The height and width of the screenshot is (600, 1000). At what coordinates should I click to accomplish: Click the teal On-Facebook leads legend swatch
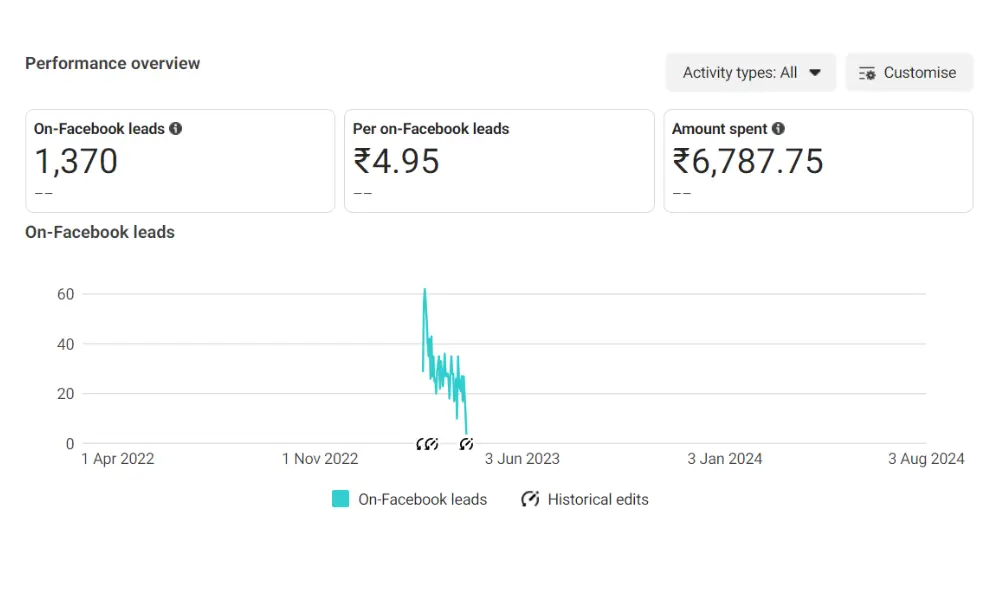[341, 499]
